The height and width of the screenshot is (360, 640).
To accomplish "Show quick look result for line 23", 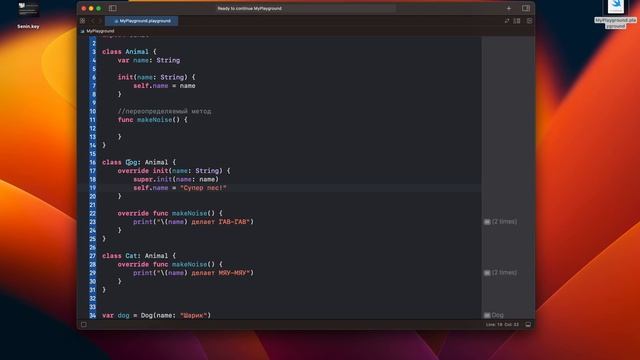I will tap(487, 222).
